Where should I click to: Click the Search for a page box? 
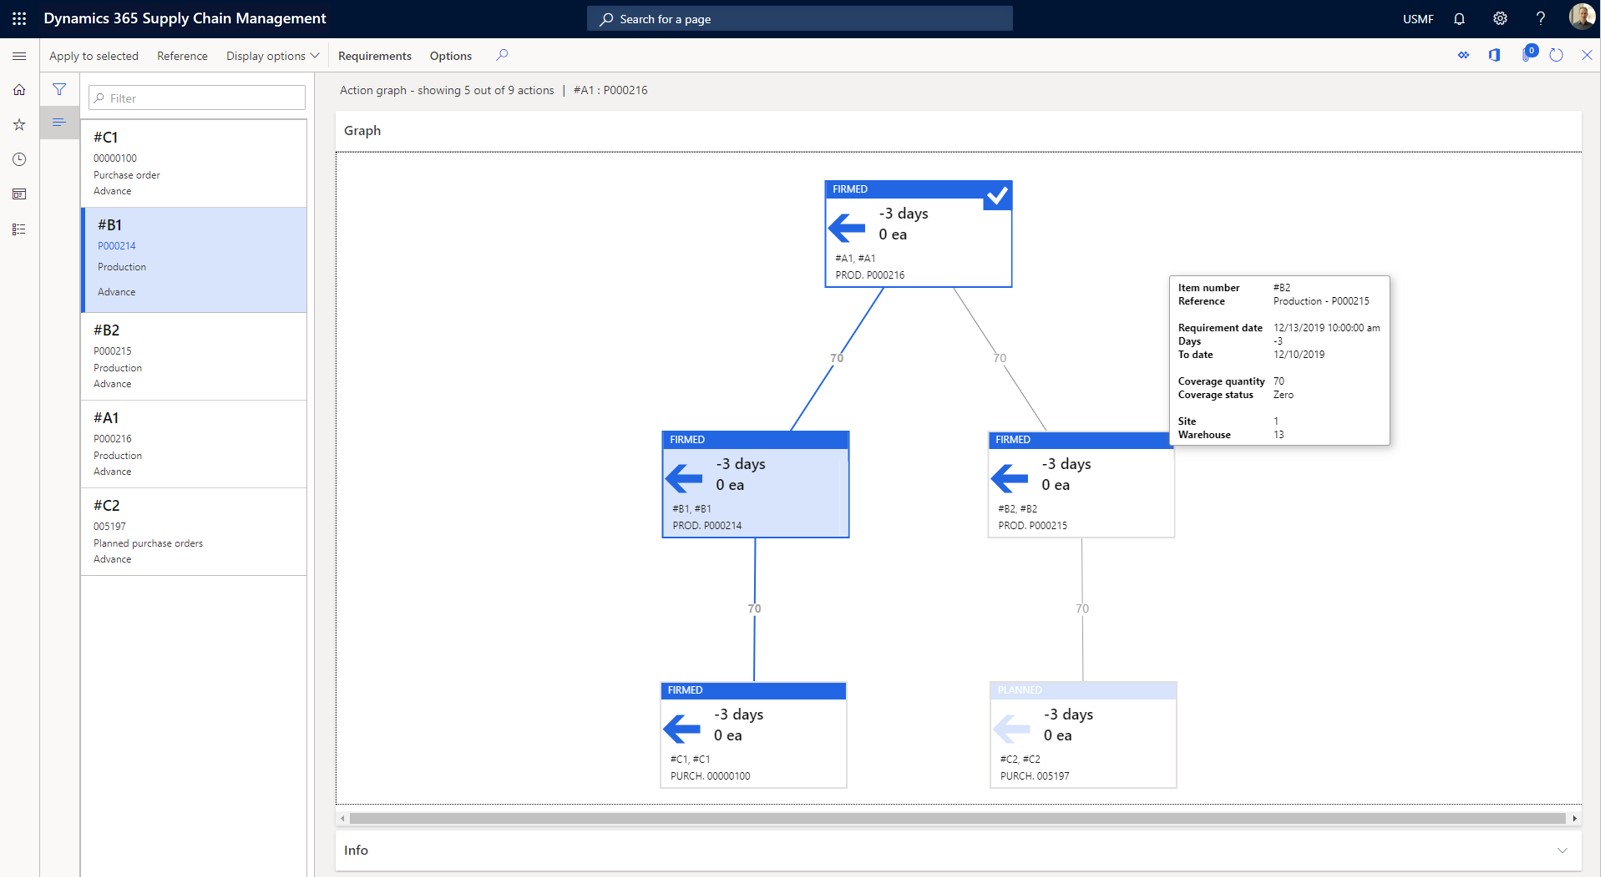pyautogui.click(x=800, y=19)
